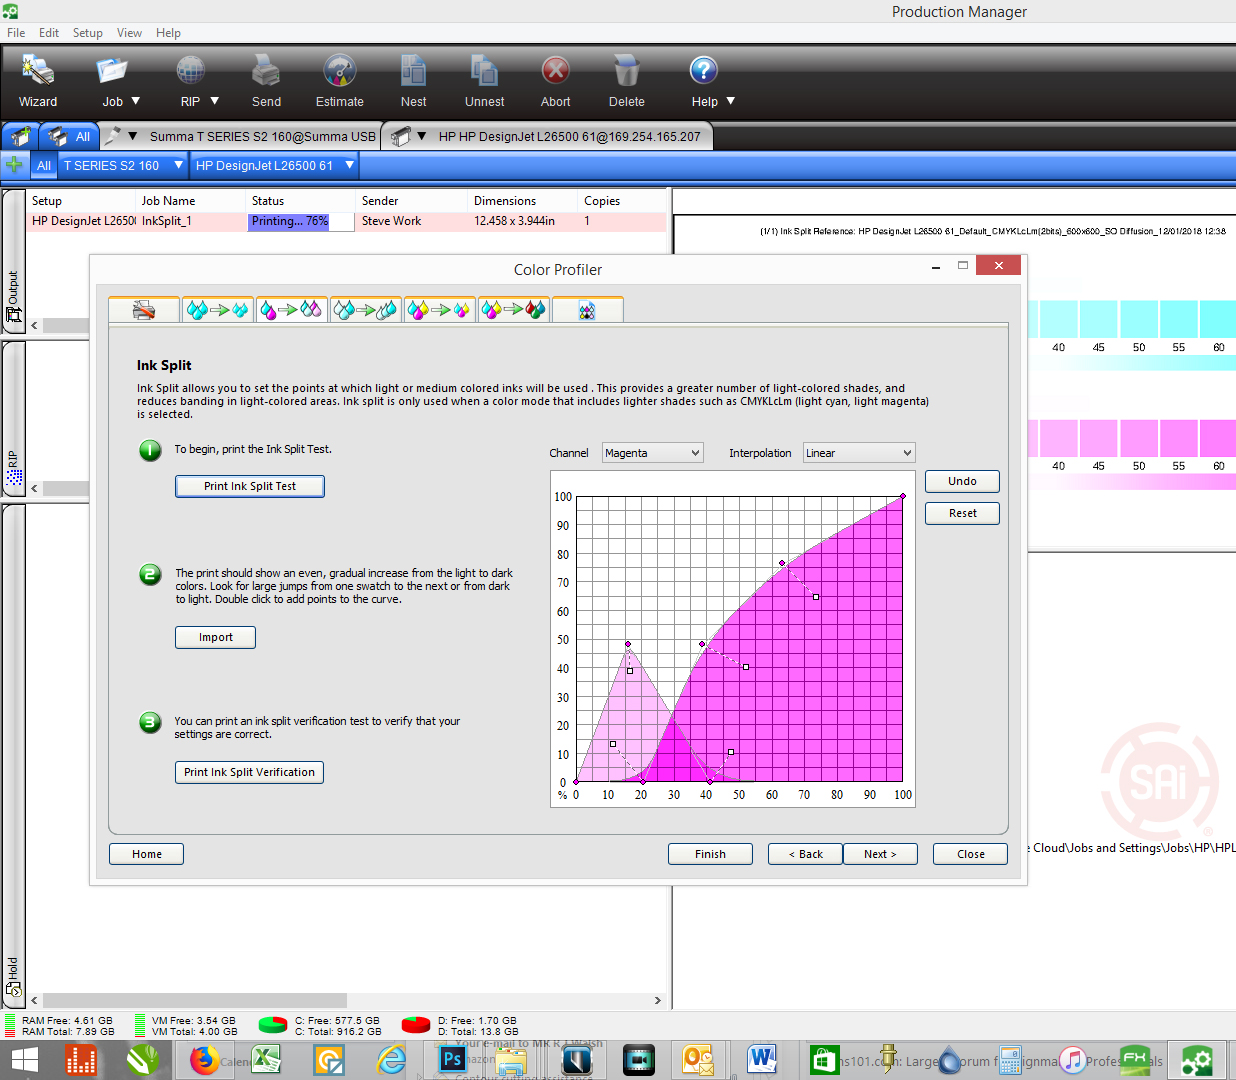
Task: Click the add setup printer tab icon
Action: (20, 137)
